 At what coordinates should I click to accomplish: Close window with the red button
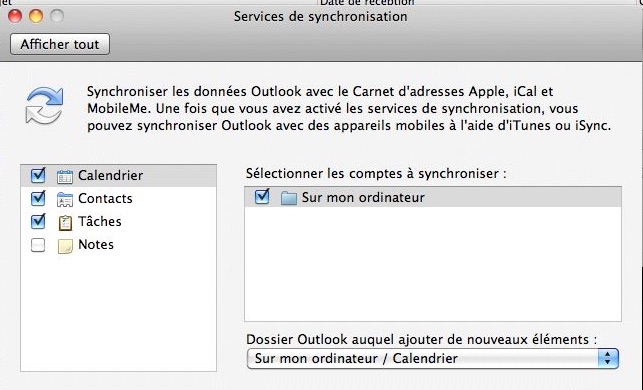pos(15,16)
